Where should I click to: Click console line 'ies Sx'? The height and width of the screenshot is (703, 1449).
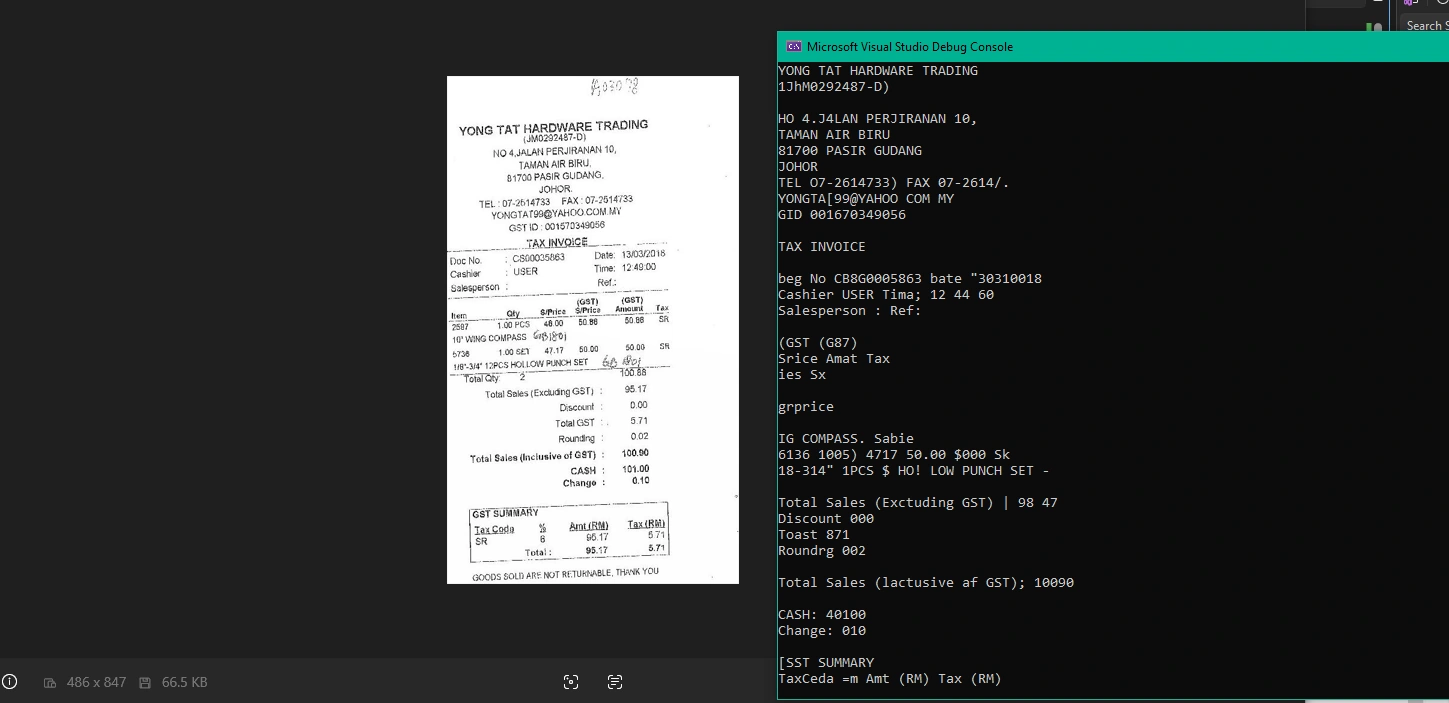(802, 375)
